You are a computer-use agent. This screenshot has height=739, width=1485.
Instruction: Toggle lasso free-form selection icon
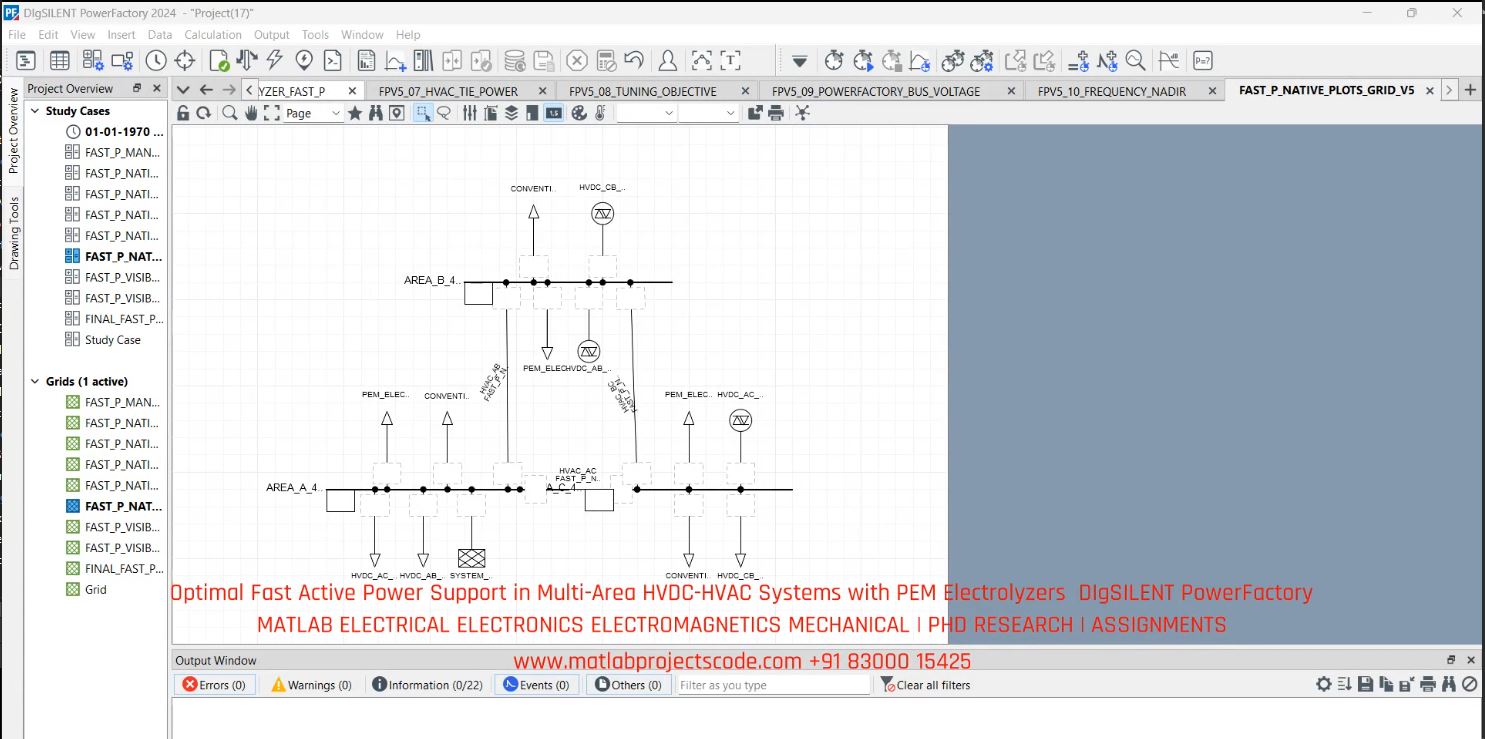click(x=444, y=113)
